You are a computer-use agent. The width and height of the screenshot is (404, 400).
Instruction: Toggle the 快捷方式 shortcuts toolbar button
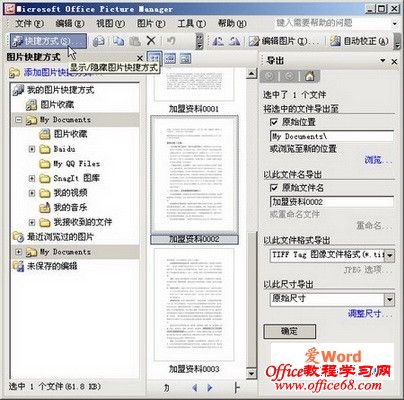(48, 41)
